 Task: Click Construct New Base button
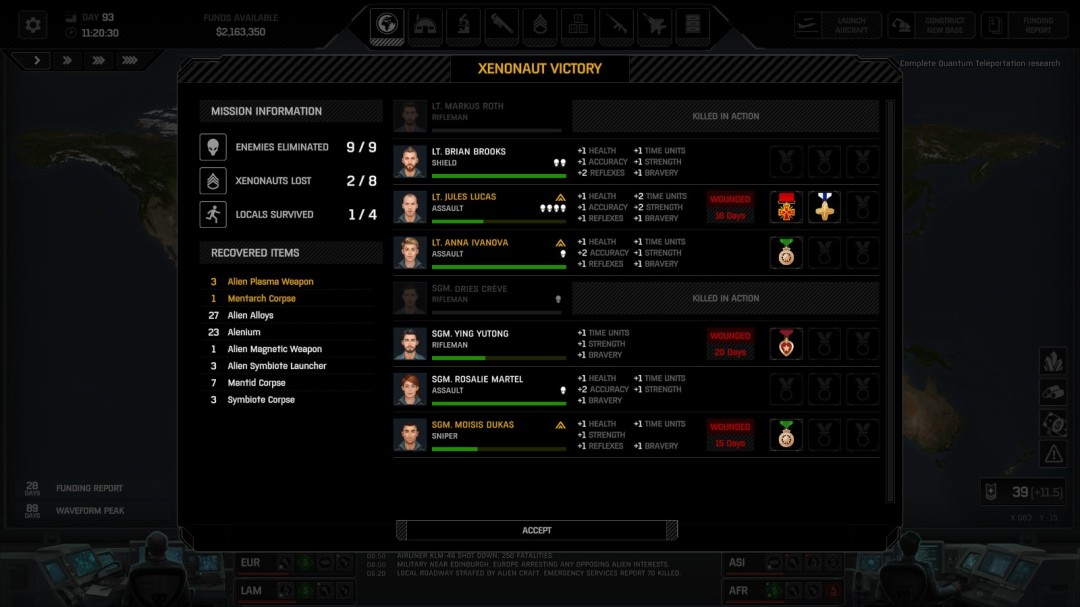[931, 25]
